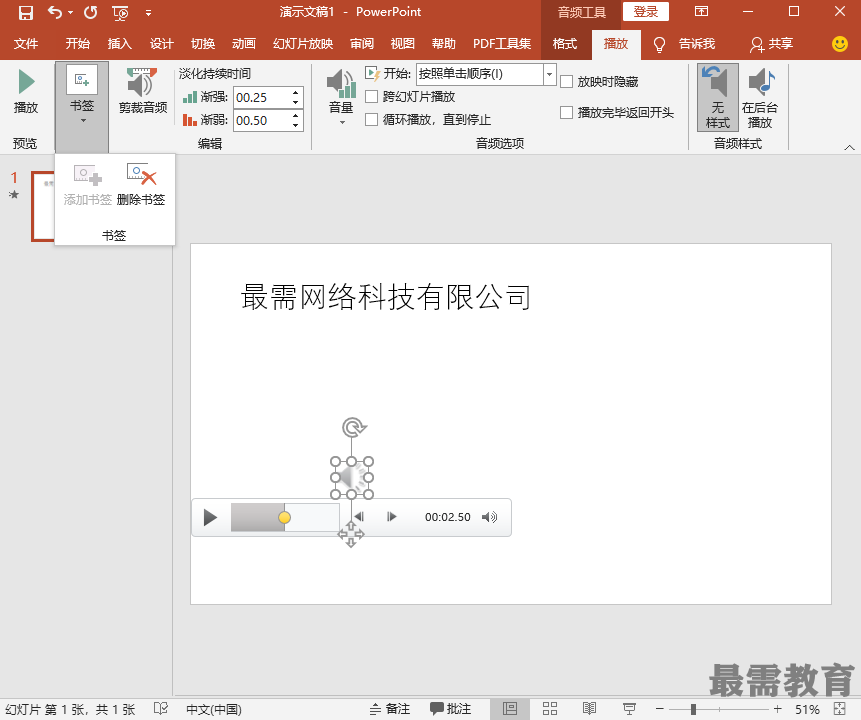The image size is (861, 720).
Task: Click the animation star under slide number 1
Action: (14, 194)
